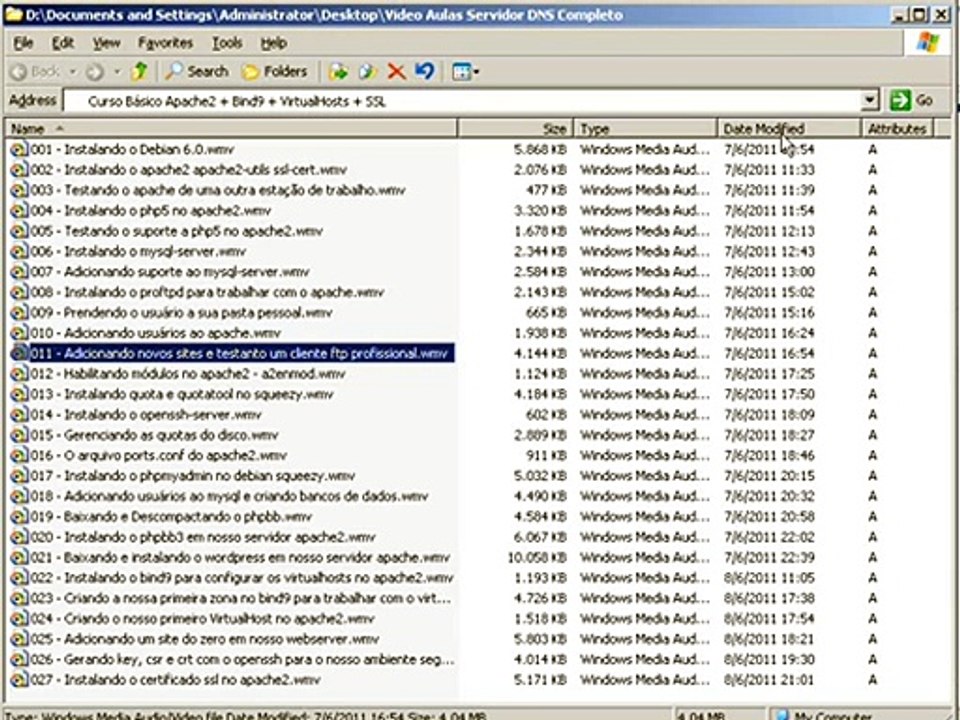Go up one folder level
This screenshot has width=960, height=720.
[x=140, y=72]
